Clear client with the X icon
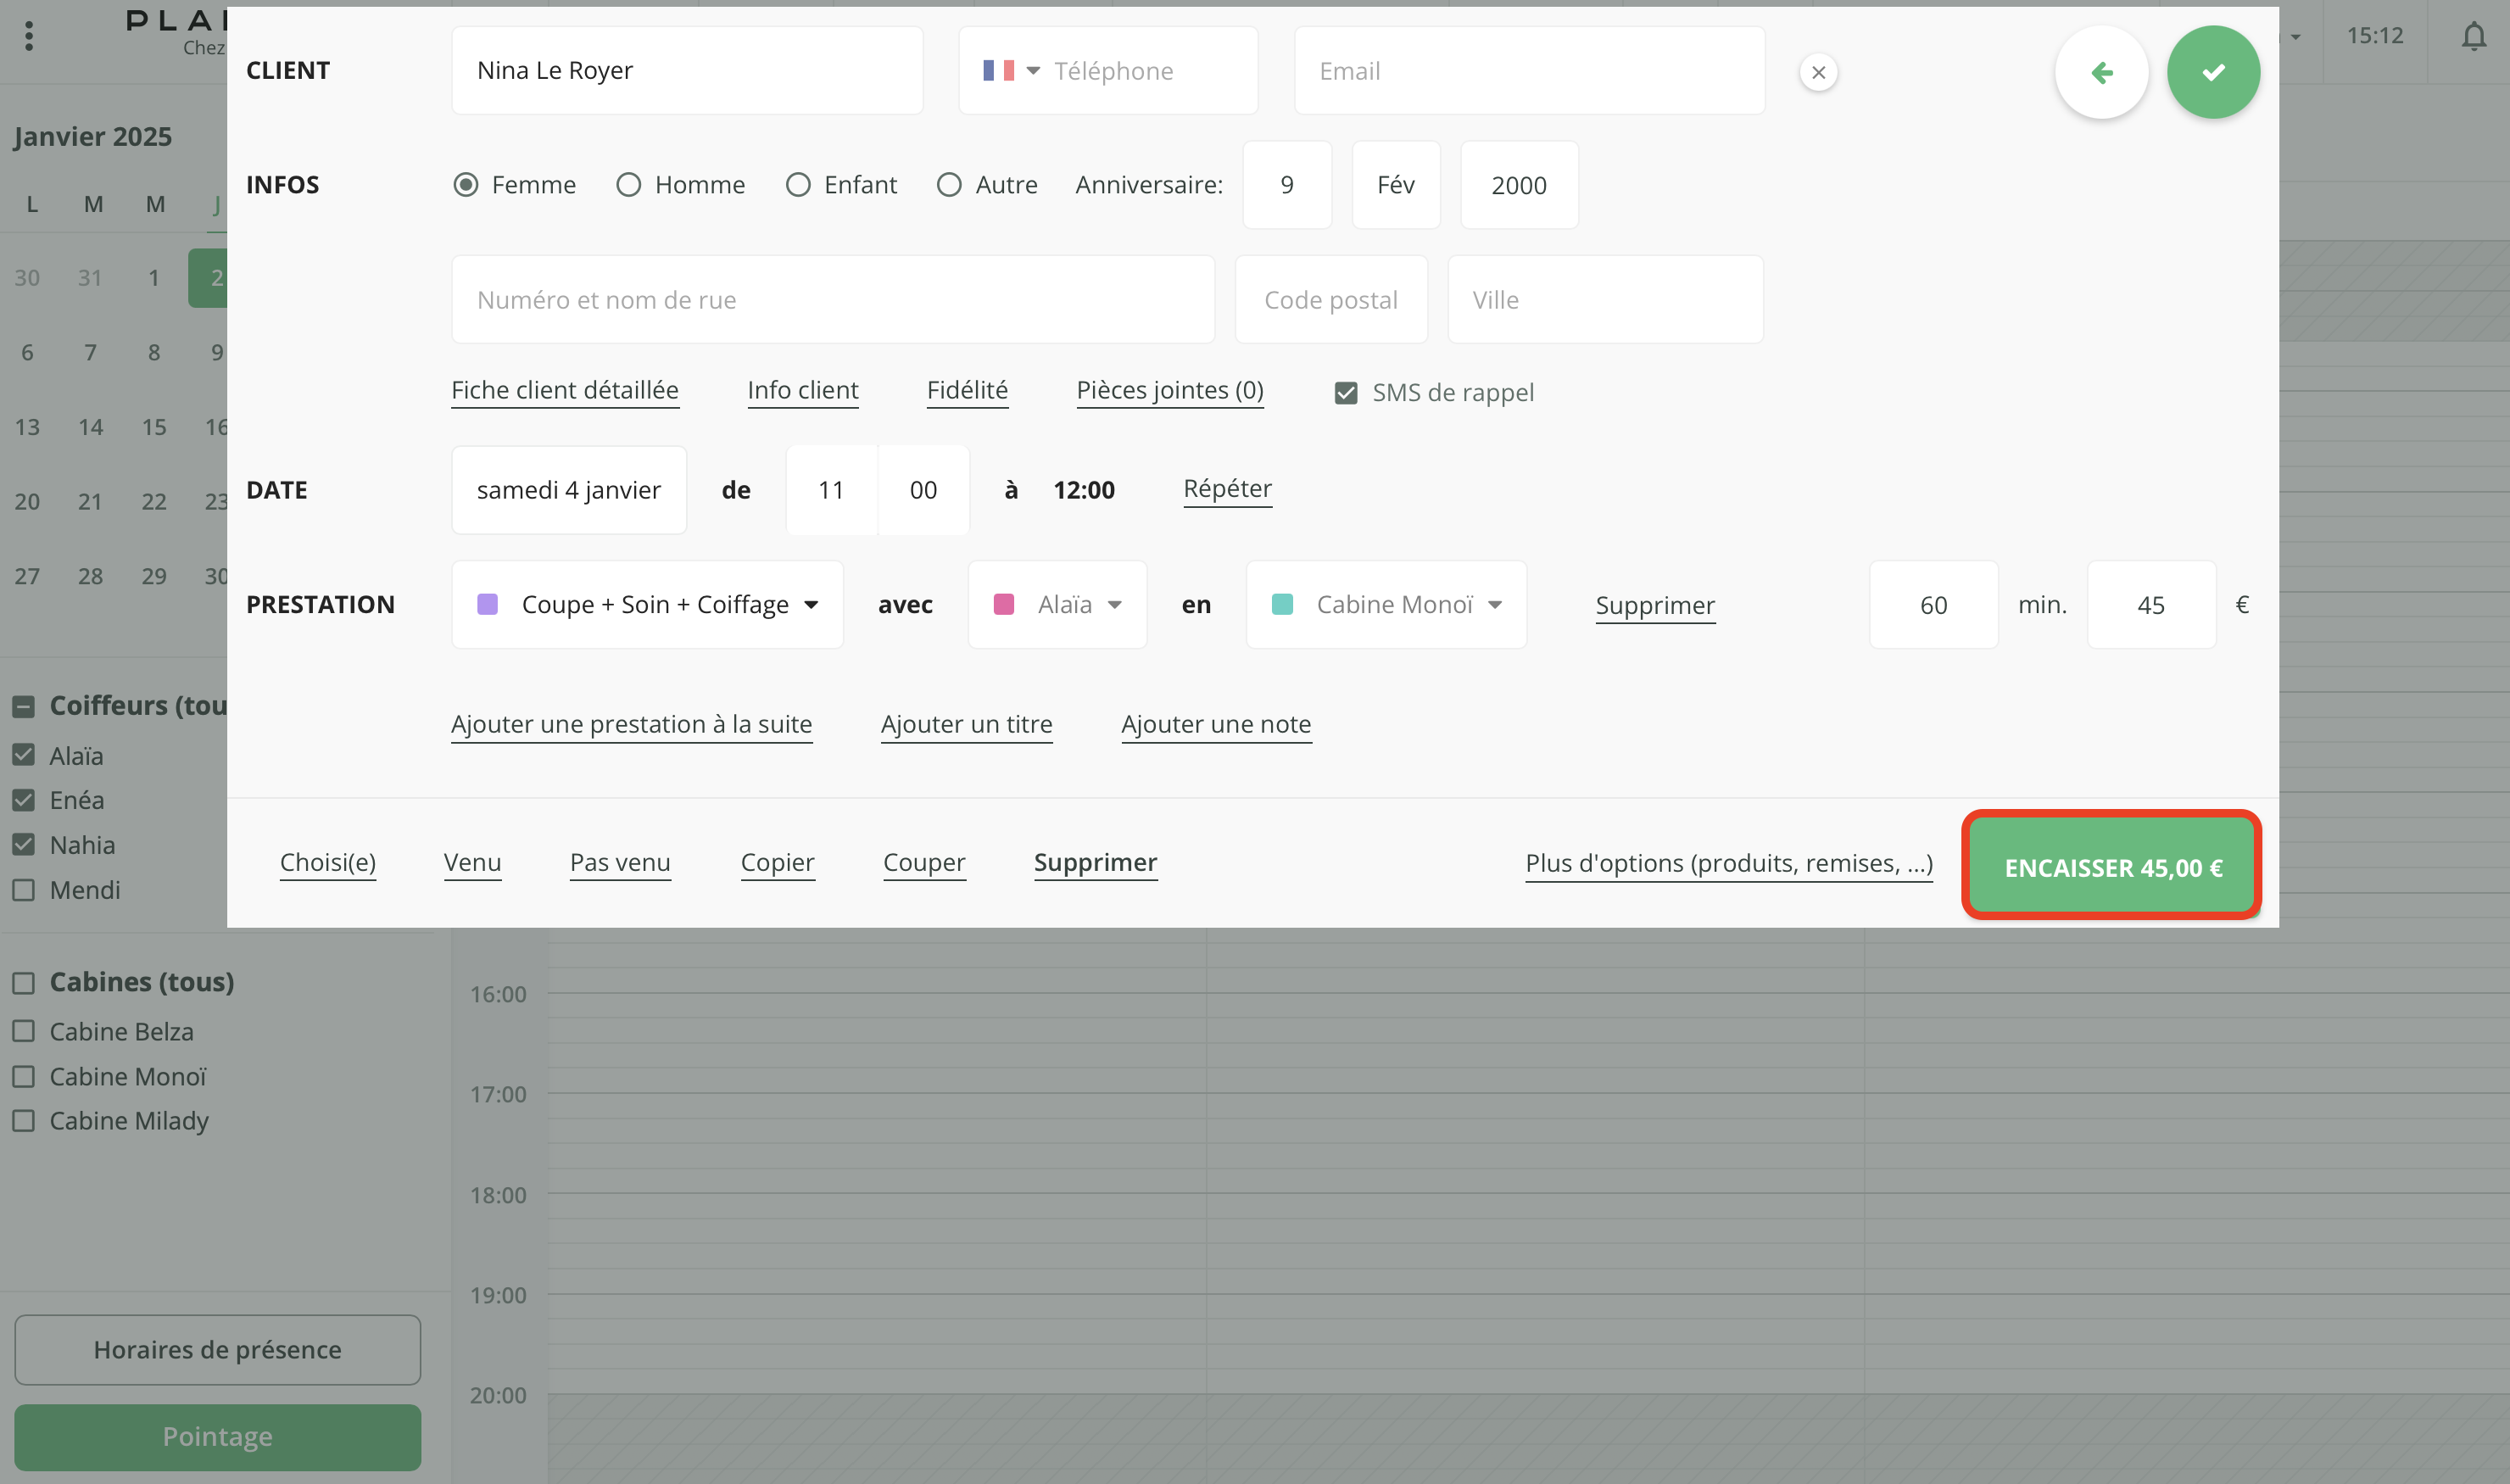Viewport: 2510px width, 1484px height. pos(1818,72)
